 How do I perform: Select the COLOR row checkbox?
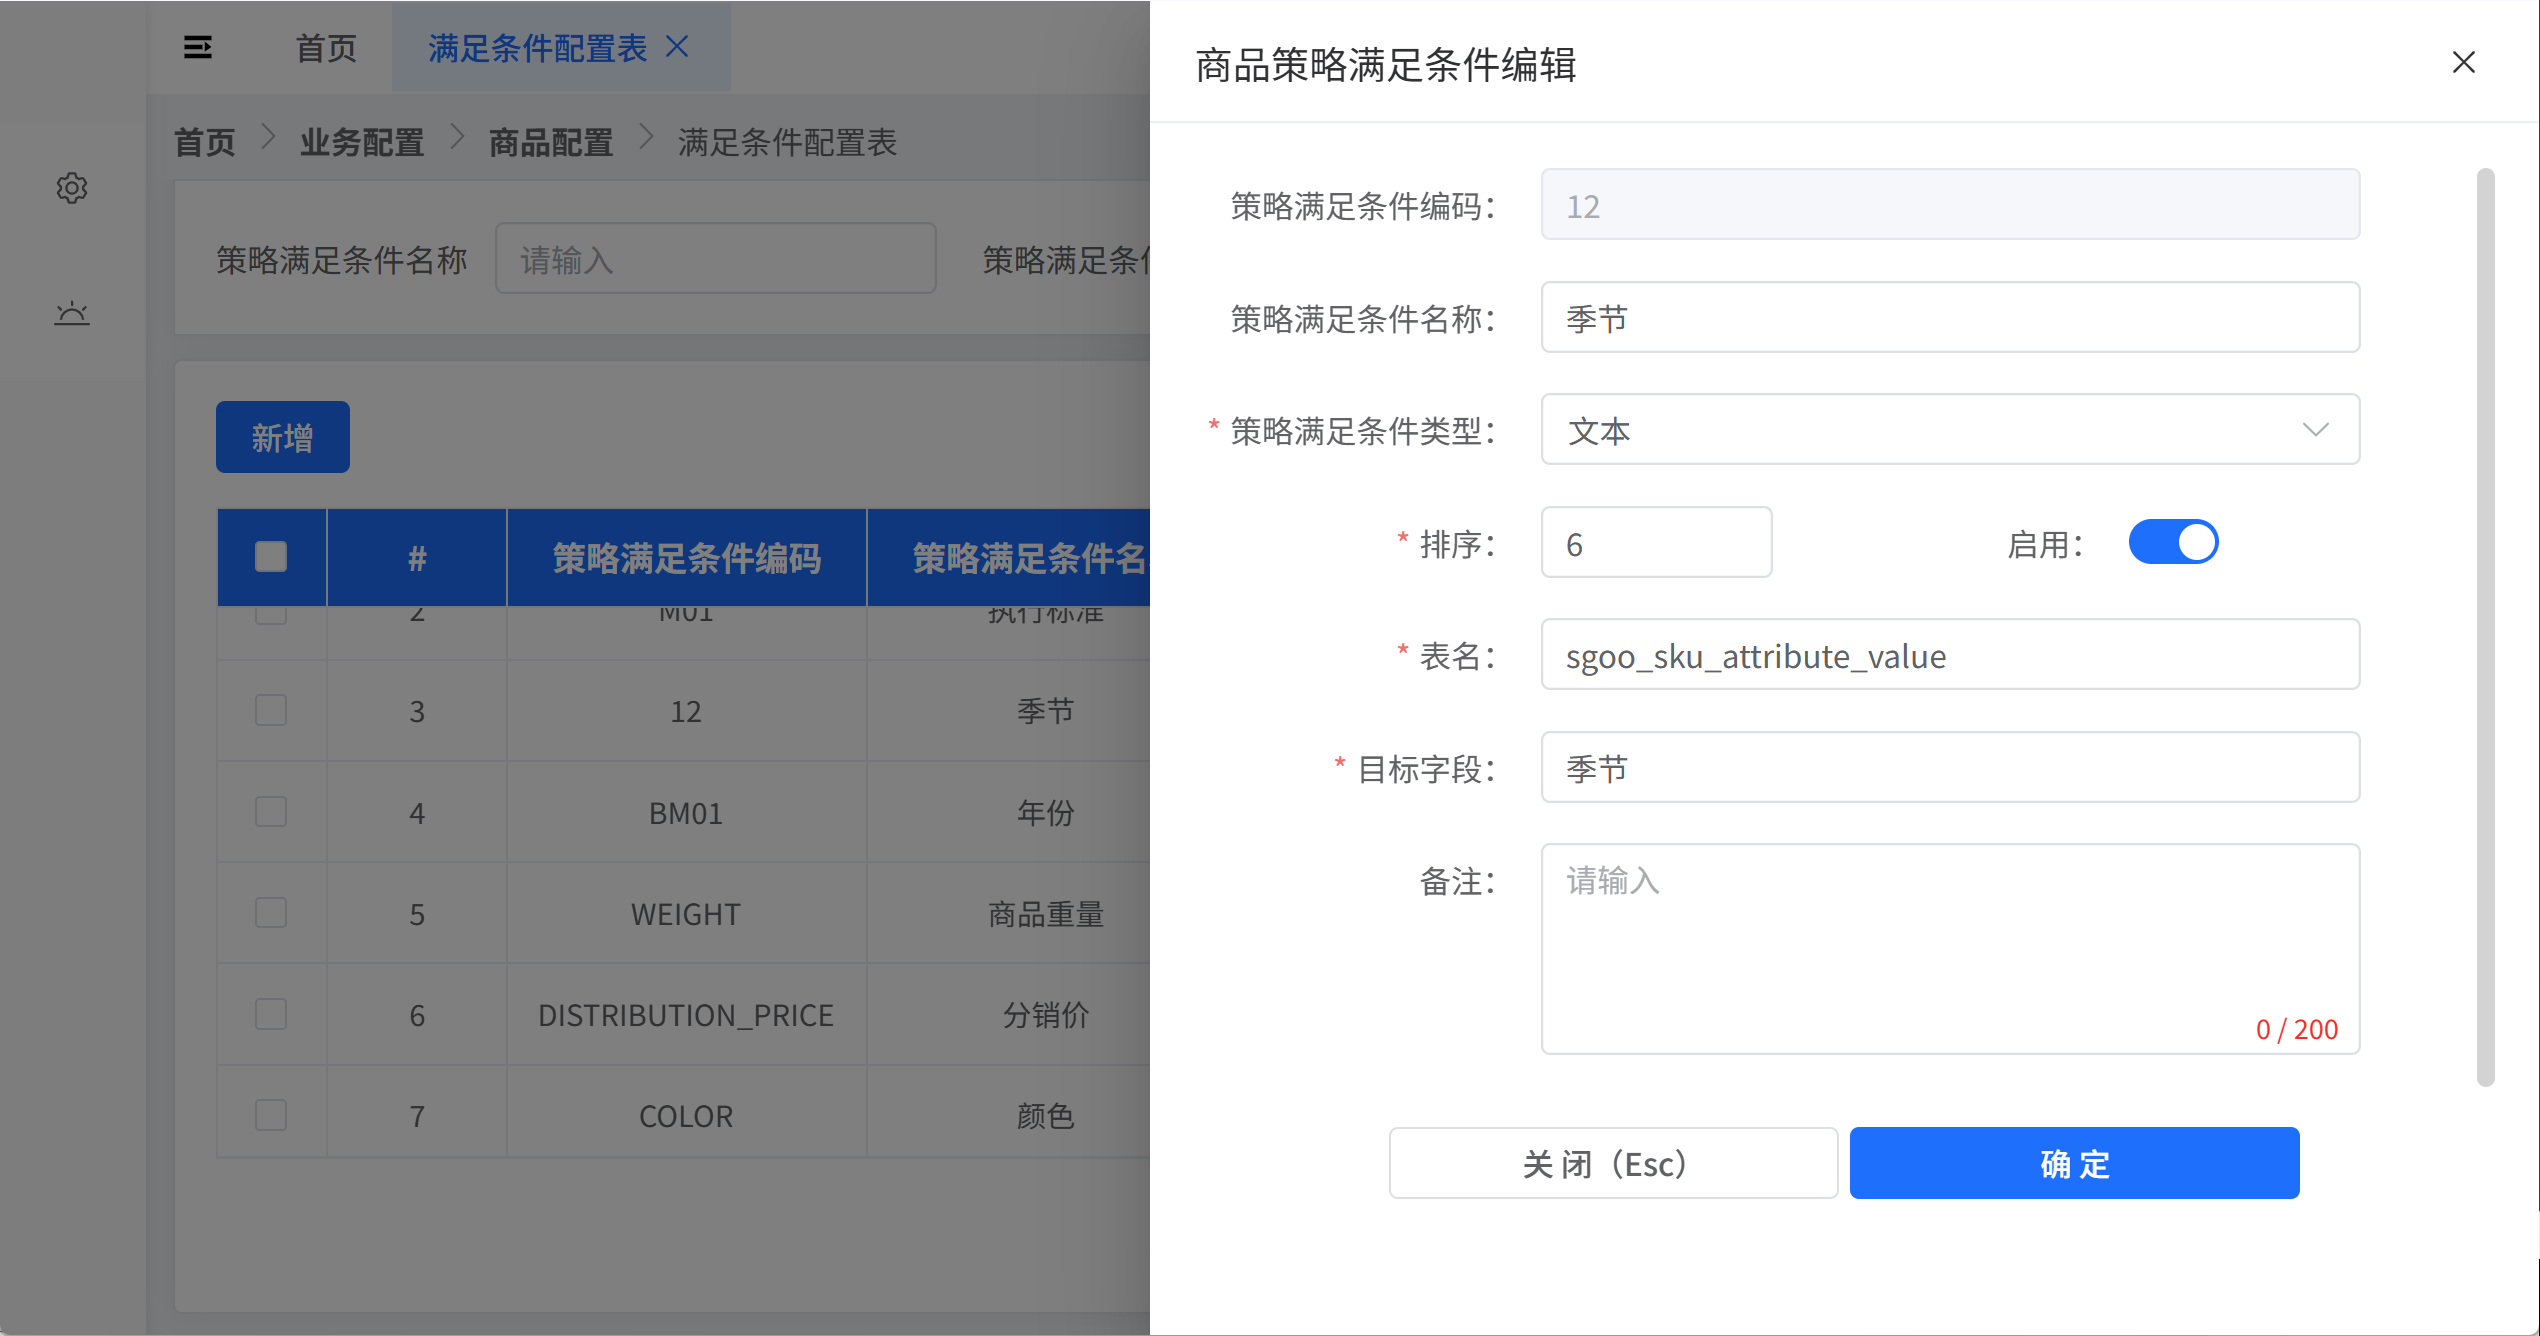[271, 1115]
